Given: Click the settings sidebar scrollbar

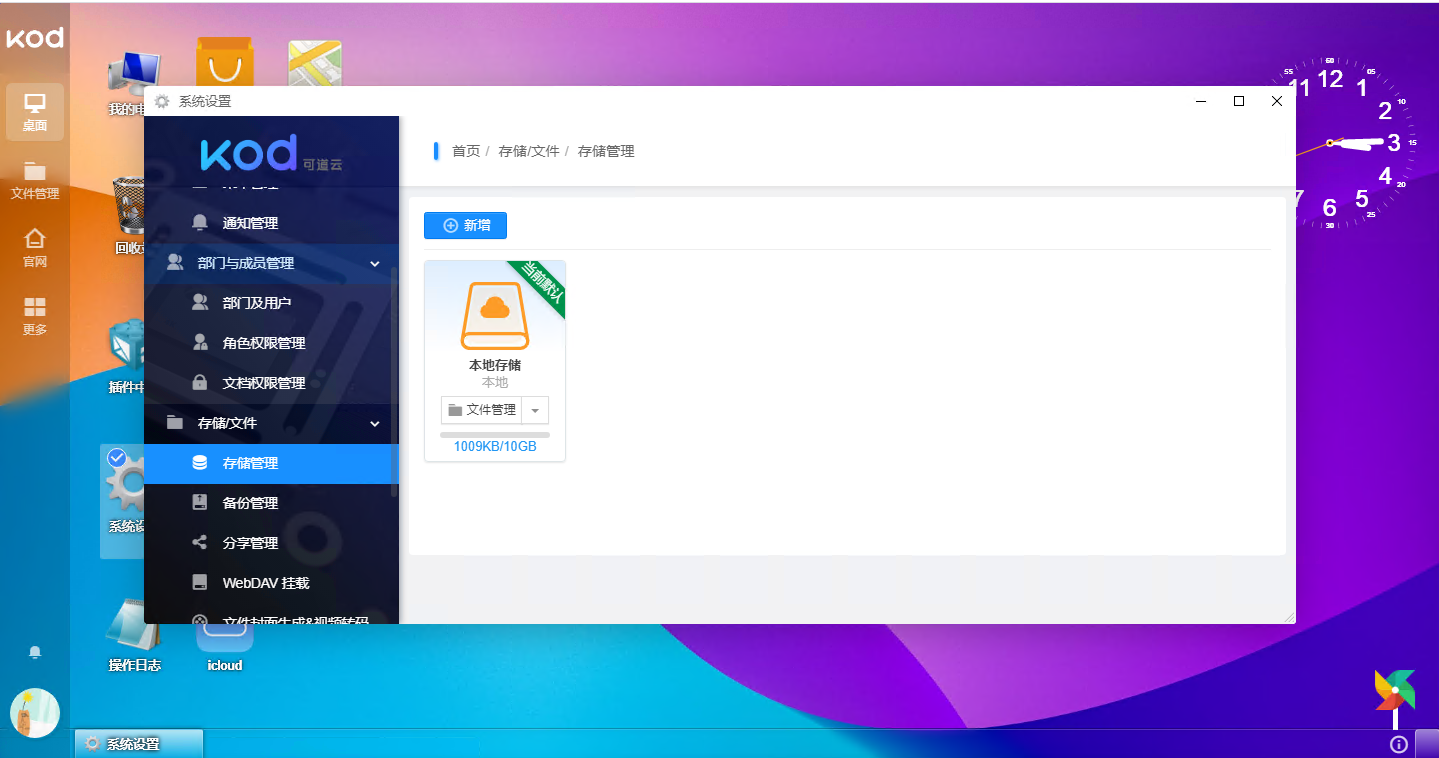Looking at the screenshot, I should point(394,380).
